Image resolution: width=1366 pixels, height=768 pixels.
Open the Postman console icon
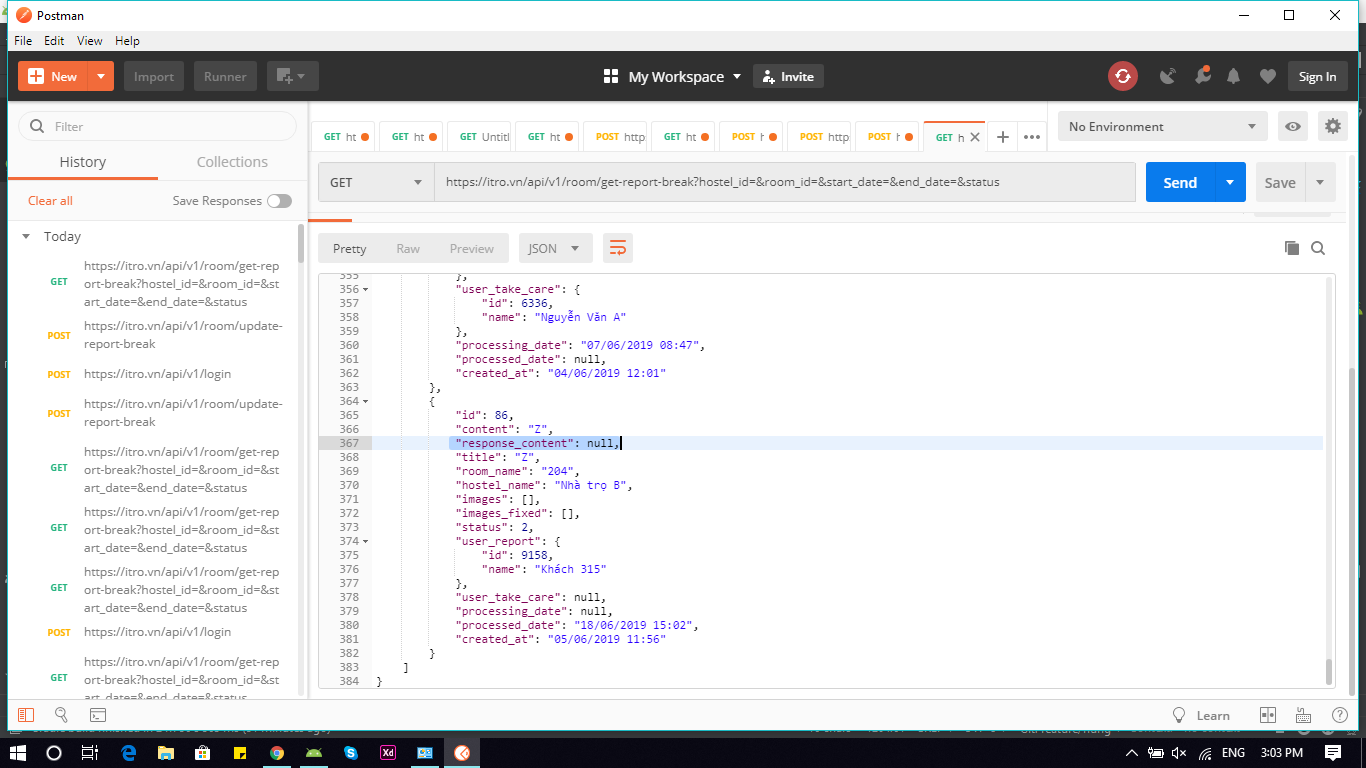click(98, 715)
